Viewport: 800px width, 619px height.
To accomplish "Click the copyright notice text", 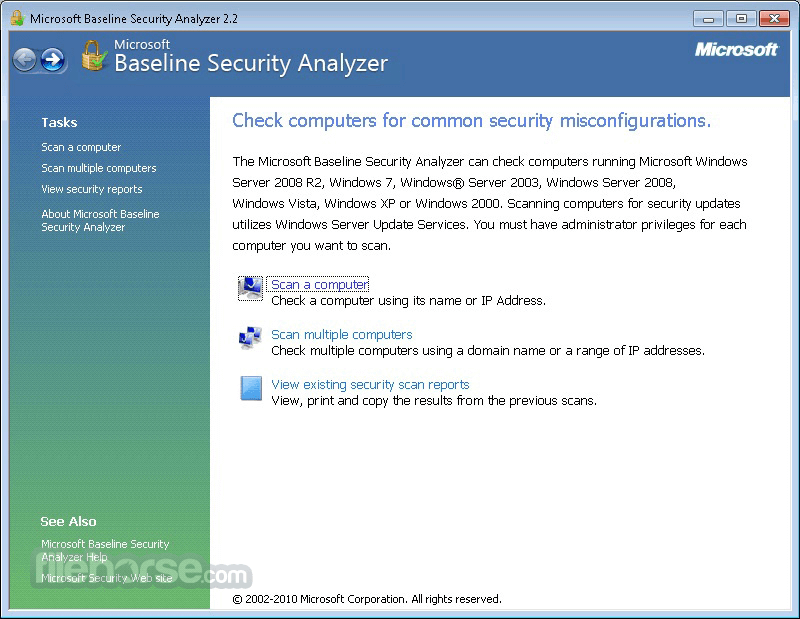I will pos(367,599).
